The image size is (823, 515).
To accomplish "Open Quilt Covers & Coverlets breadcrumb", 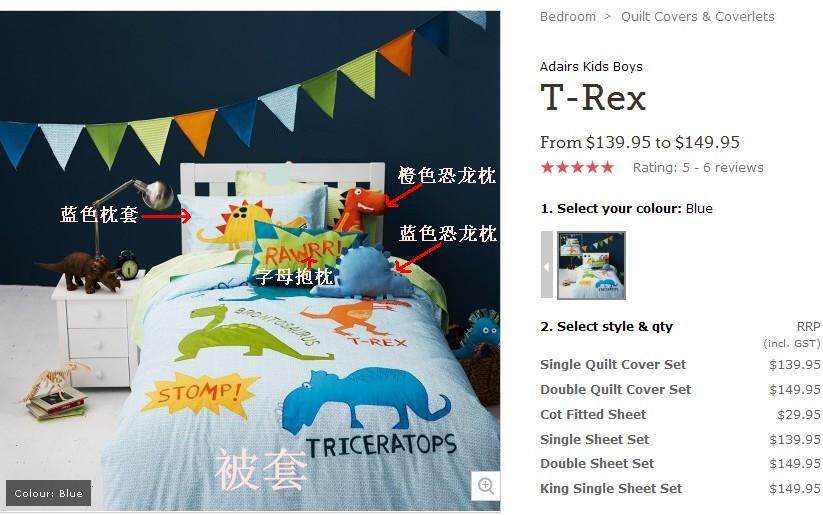I will pyautogui.click(x=698, y=17).
